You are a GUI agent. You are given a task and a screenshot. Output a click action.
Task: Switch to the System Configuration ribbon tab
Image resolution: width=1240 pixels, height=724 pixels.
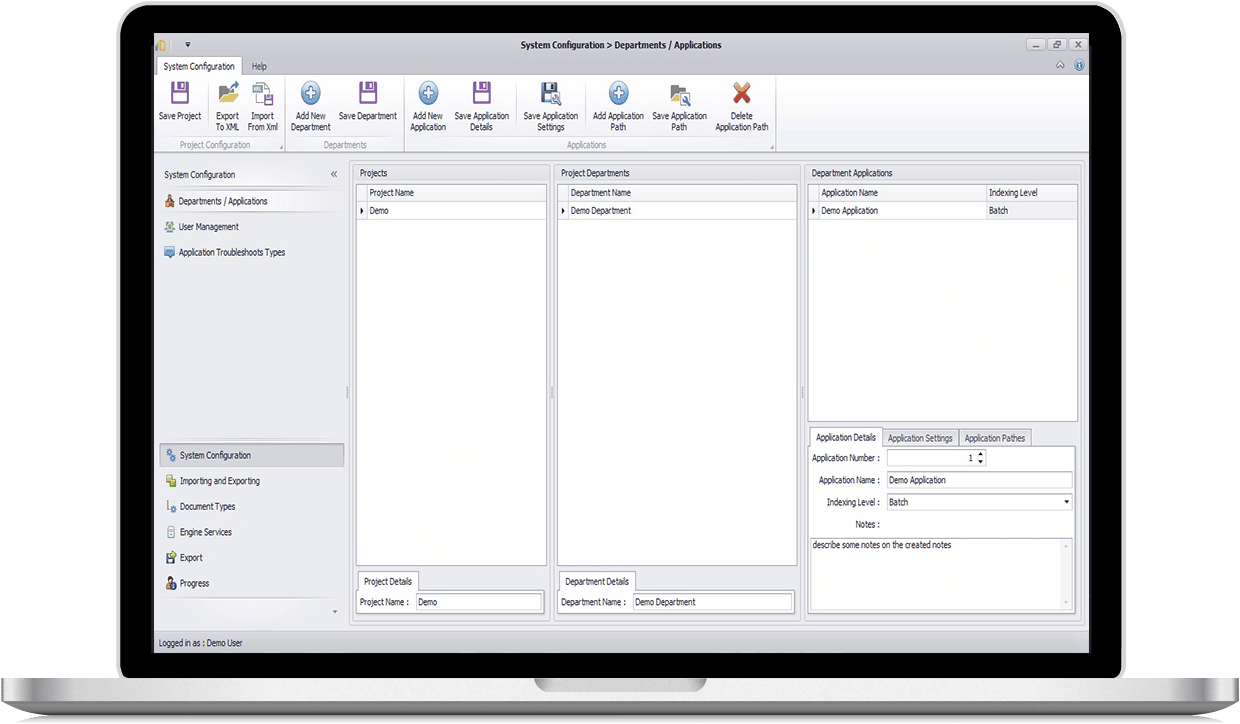199,66
